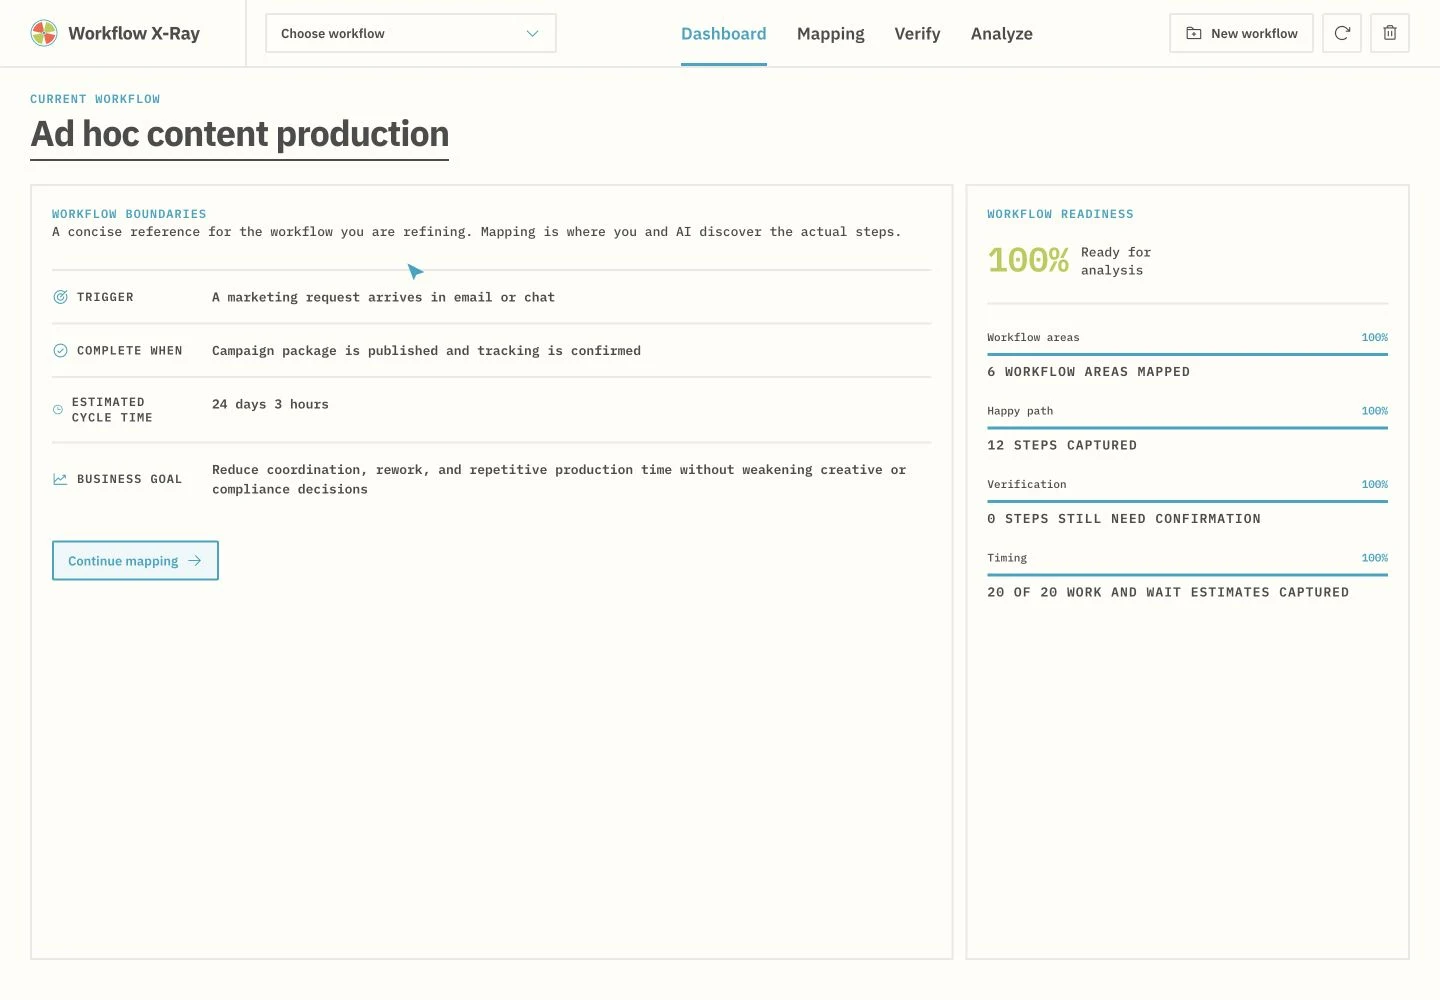Click the title Ad hoc content production
Screen dimensions: 1440x1000
pos(240,134)
